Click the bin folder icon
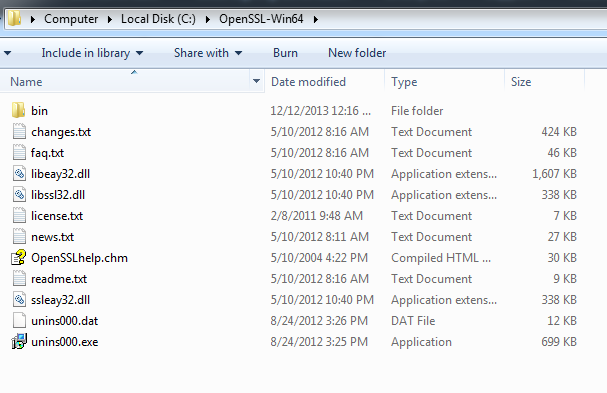This screenshot has width=607, height=393. (x=19, y=110)
